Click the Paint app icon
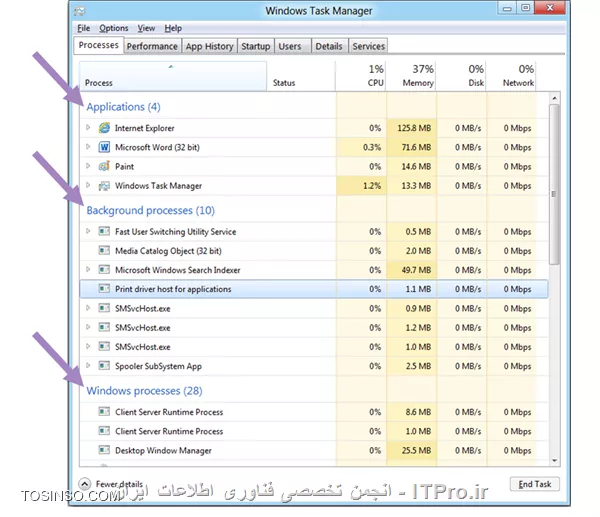The width and height of the screenshot is (600, 517). tap(104, 166)
